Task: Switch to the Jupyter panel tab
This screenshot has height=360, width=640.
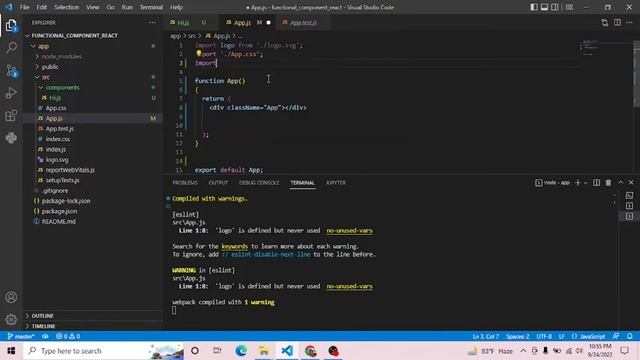Action: pos(336,182)
